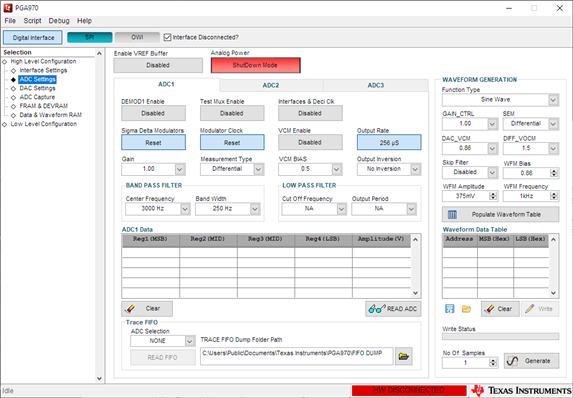Image resolution: width=573 pixels, height=398 pixels.
Task: Adjust WFM Frequency stepper arrows
Action: point(554,196)
